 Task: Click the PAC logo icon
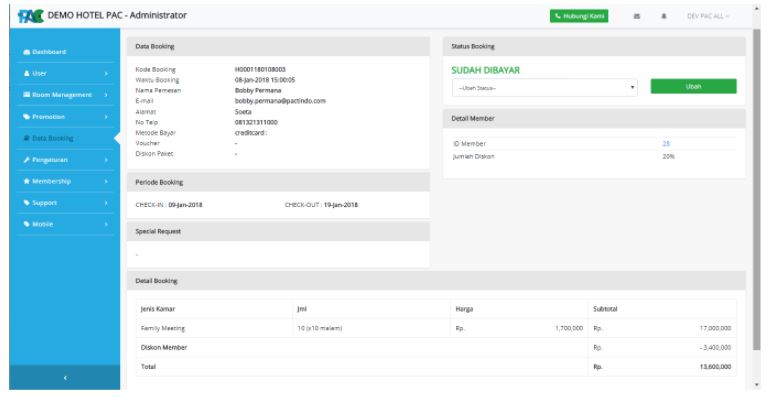click(31, 16)
